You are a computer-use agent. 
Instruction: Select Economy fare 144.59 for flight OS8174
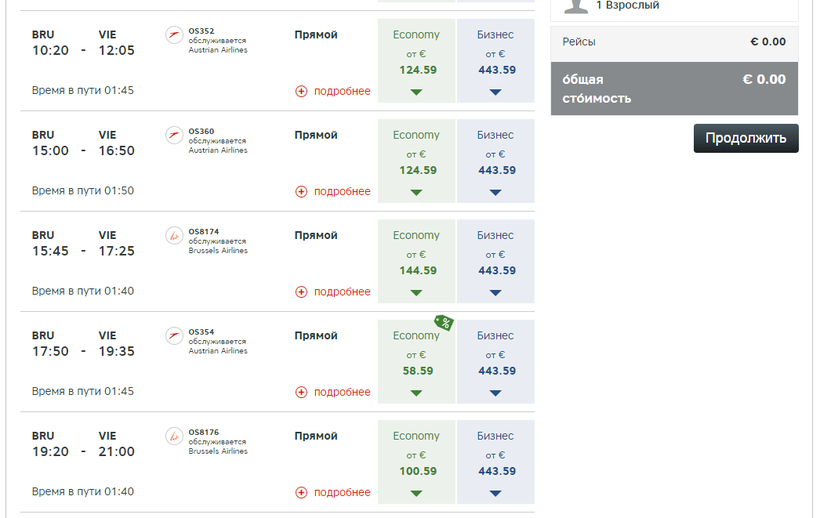[416, 270]
